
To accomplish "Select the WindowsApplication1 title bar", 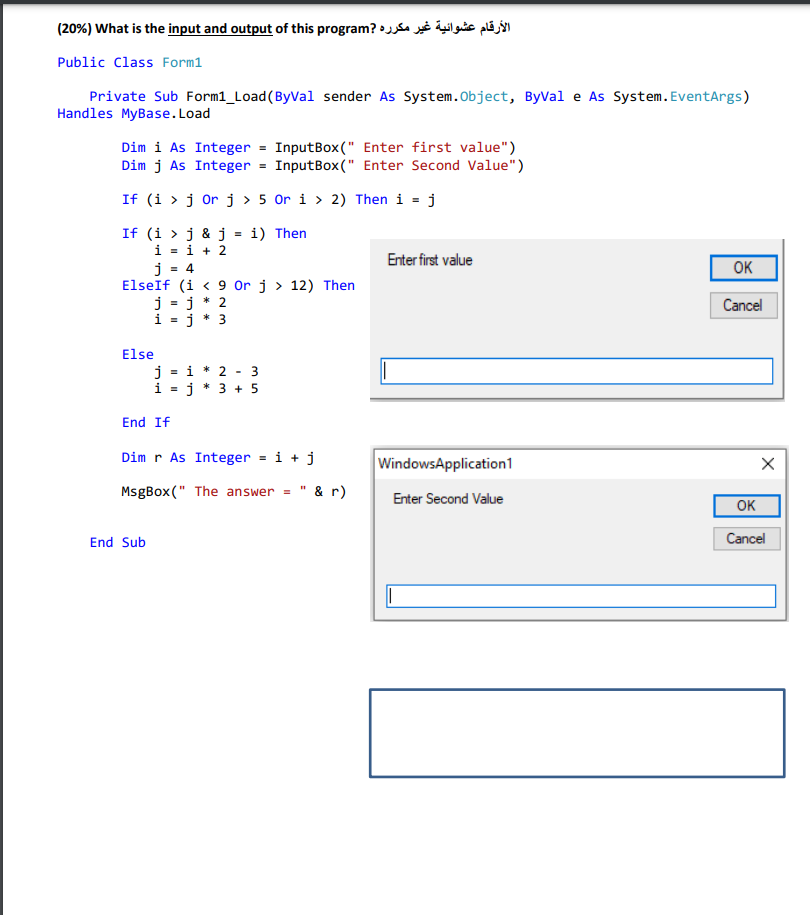I will tap(500, 463).
